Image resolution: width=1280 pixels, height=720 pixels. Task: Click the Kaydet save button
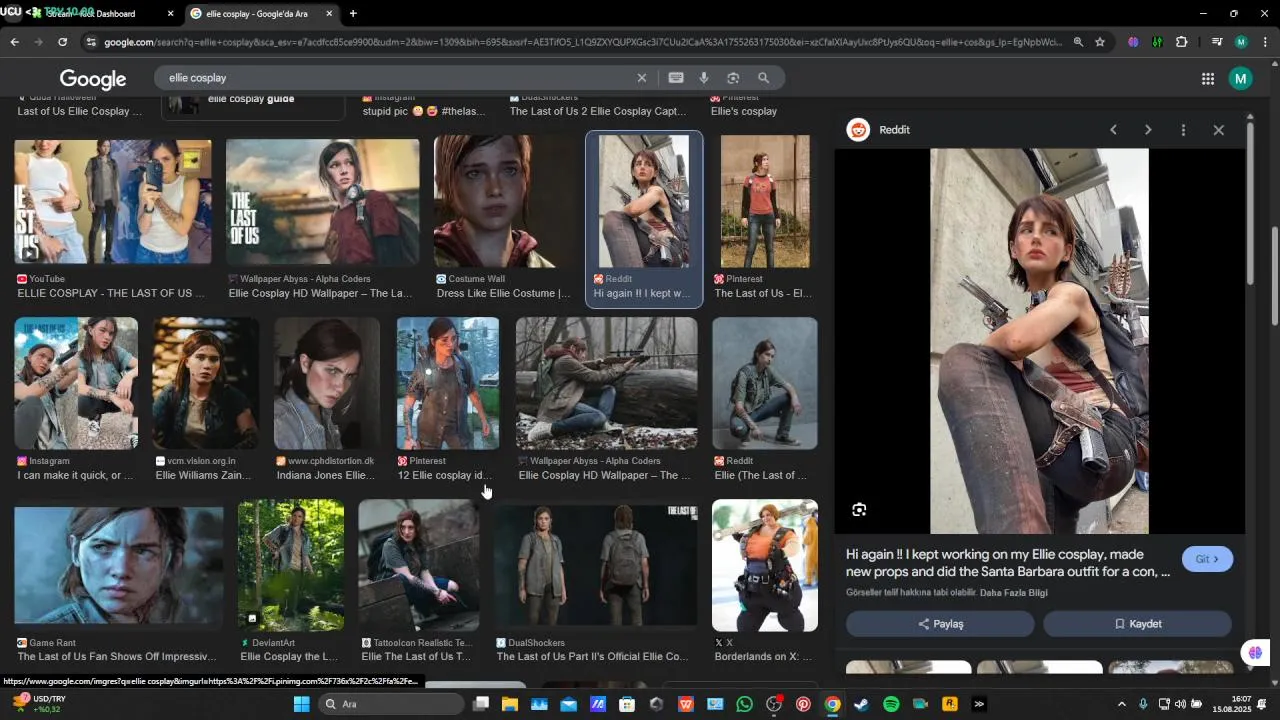point(1137,624)
